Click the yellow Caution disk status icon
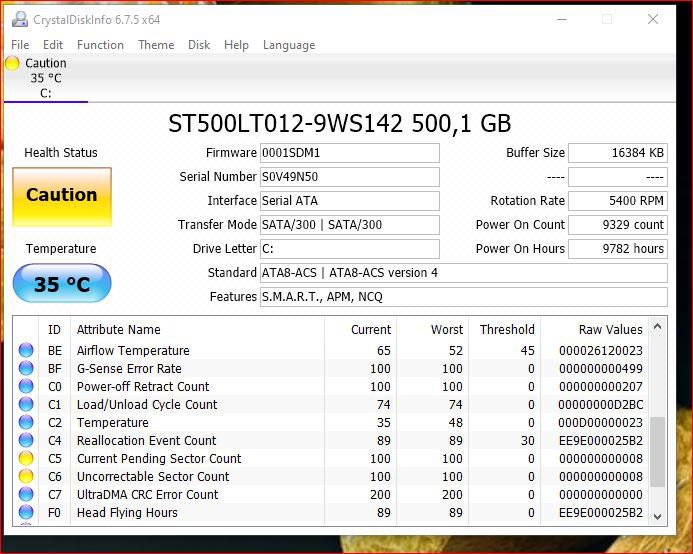 (12, 63)
